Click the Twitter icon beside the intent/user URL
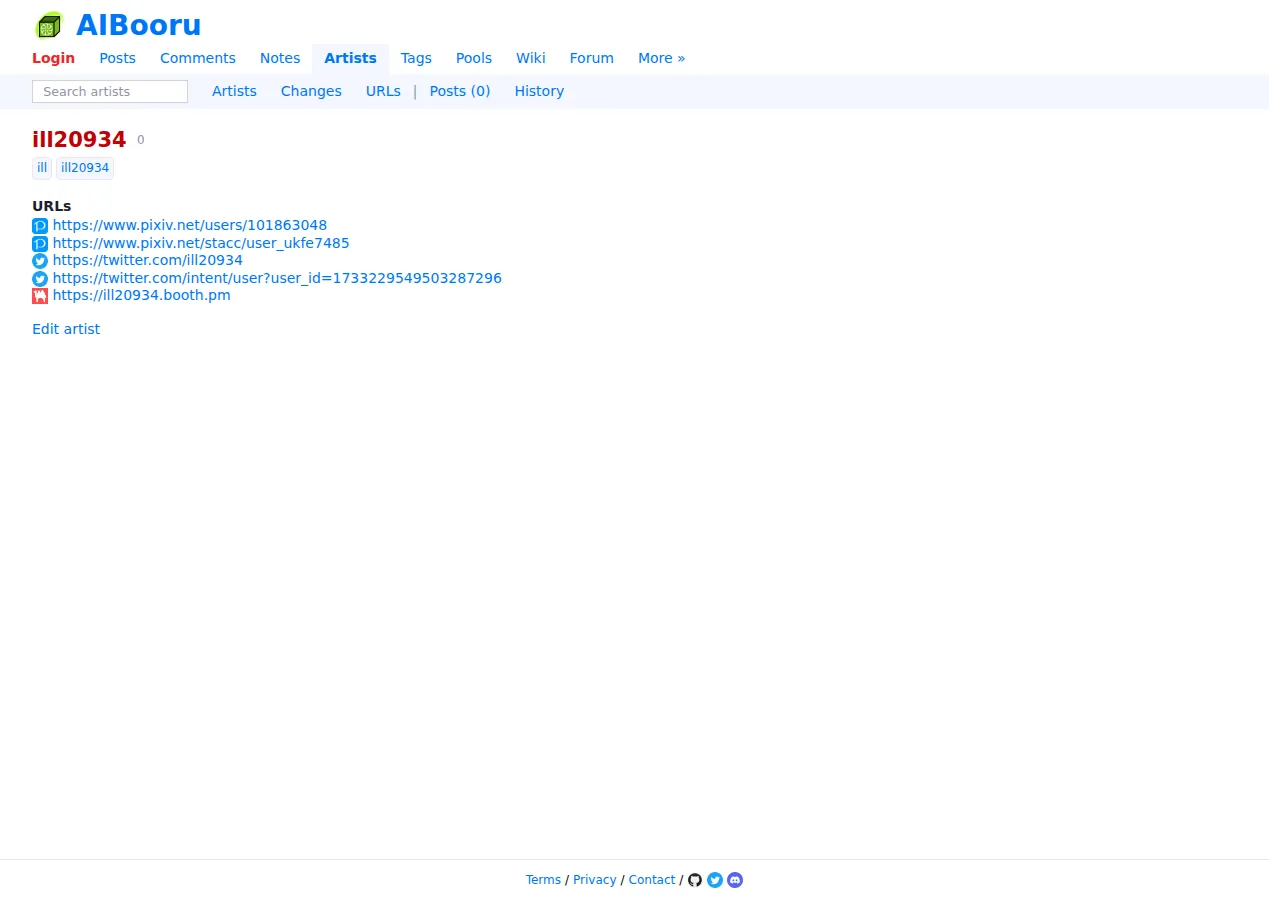 tap(40, 279)
